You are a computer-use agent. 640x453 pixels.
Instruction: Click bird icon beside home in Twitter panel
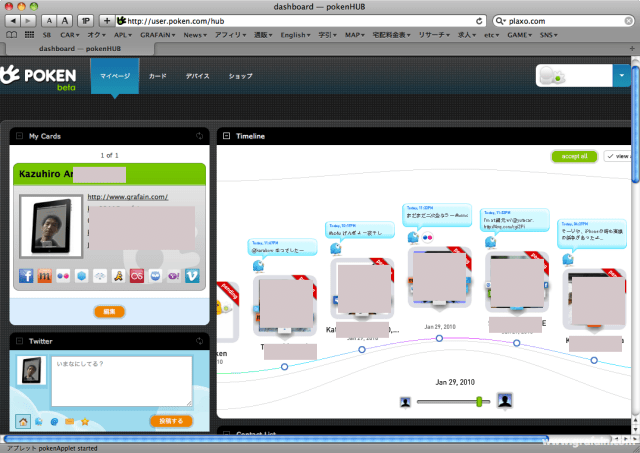pos(39,422)
